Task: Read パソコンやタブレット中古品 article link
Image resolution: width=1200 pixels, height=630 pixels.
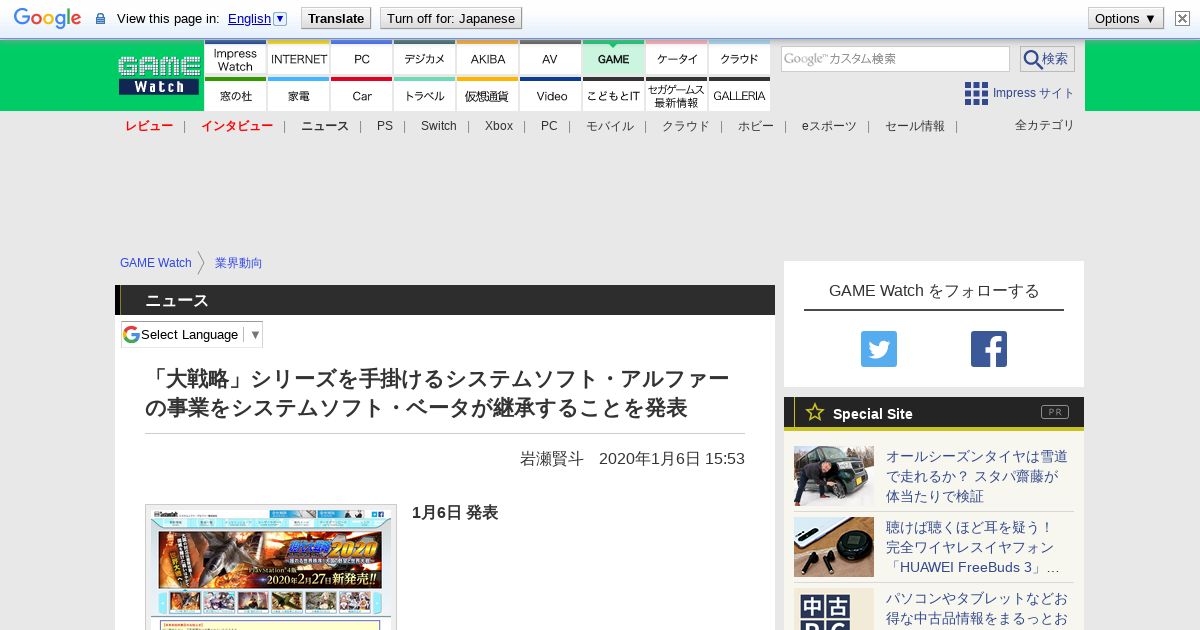Action: pos(977,609)
